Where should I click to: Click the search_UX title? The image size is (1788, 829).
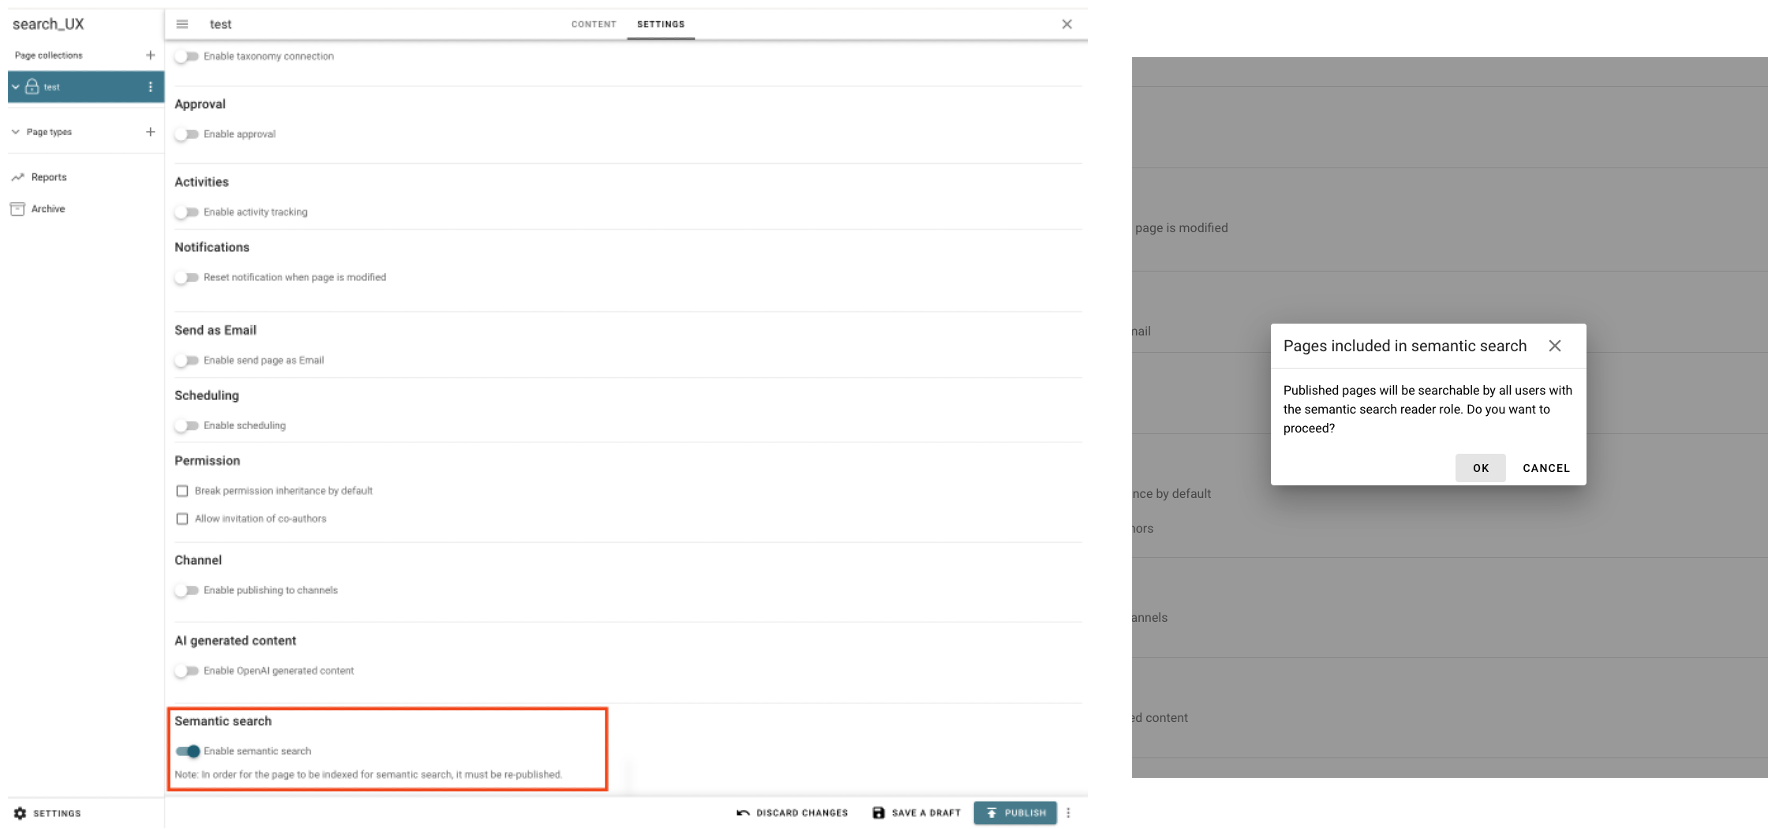(48, 24)
